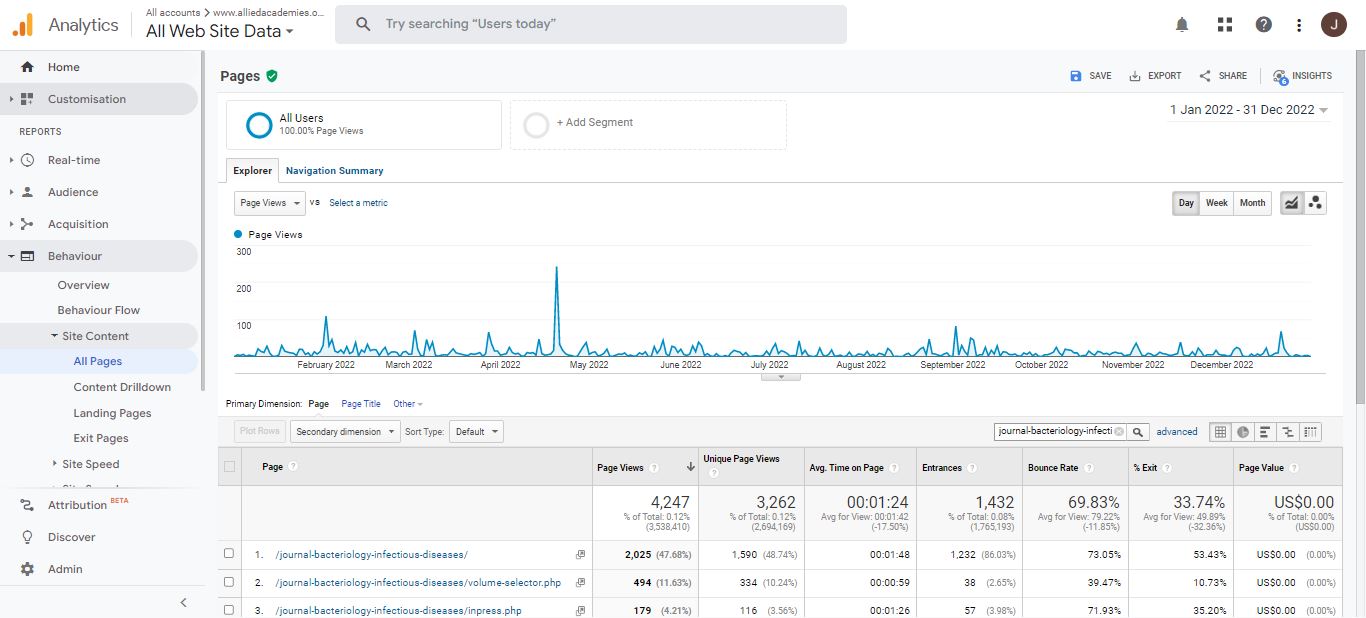
Task: Check the volume-selector.php row checkbox
Action: (x=229, y=582)
